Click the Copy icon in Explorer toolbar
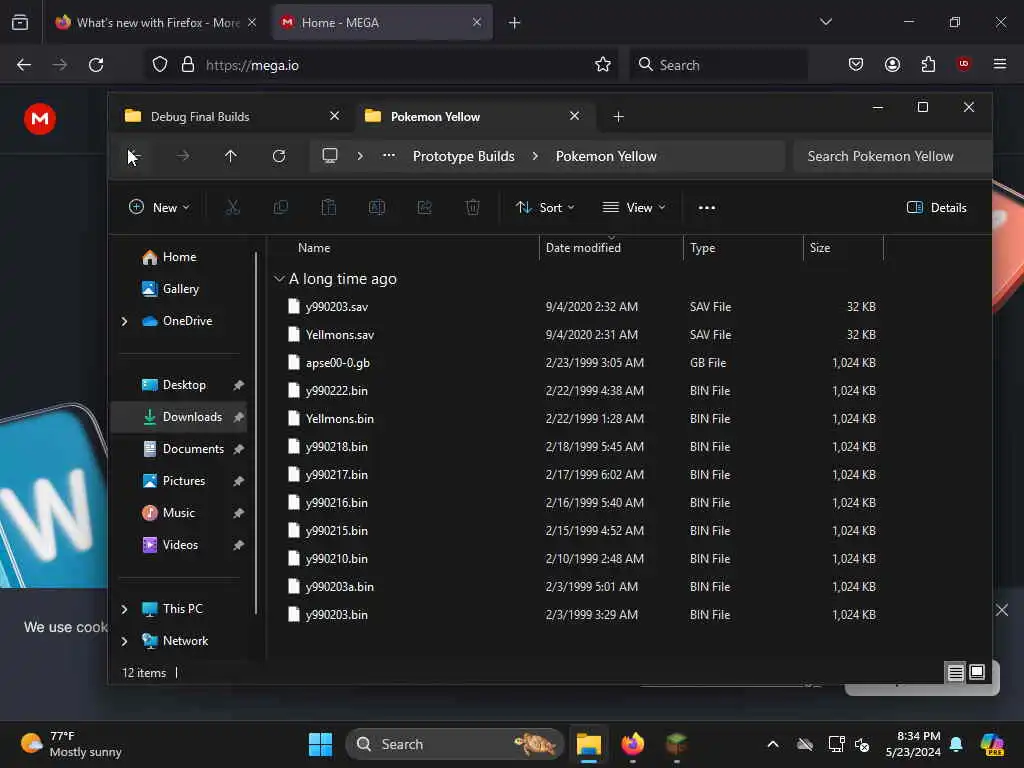The height and width of the screenshot is (768, 1024). (281, 208)
